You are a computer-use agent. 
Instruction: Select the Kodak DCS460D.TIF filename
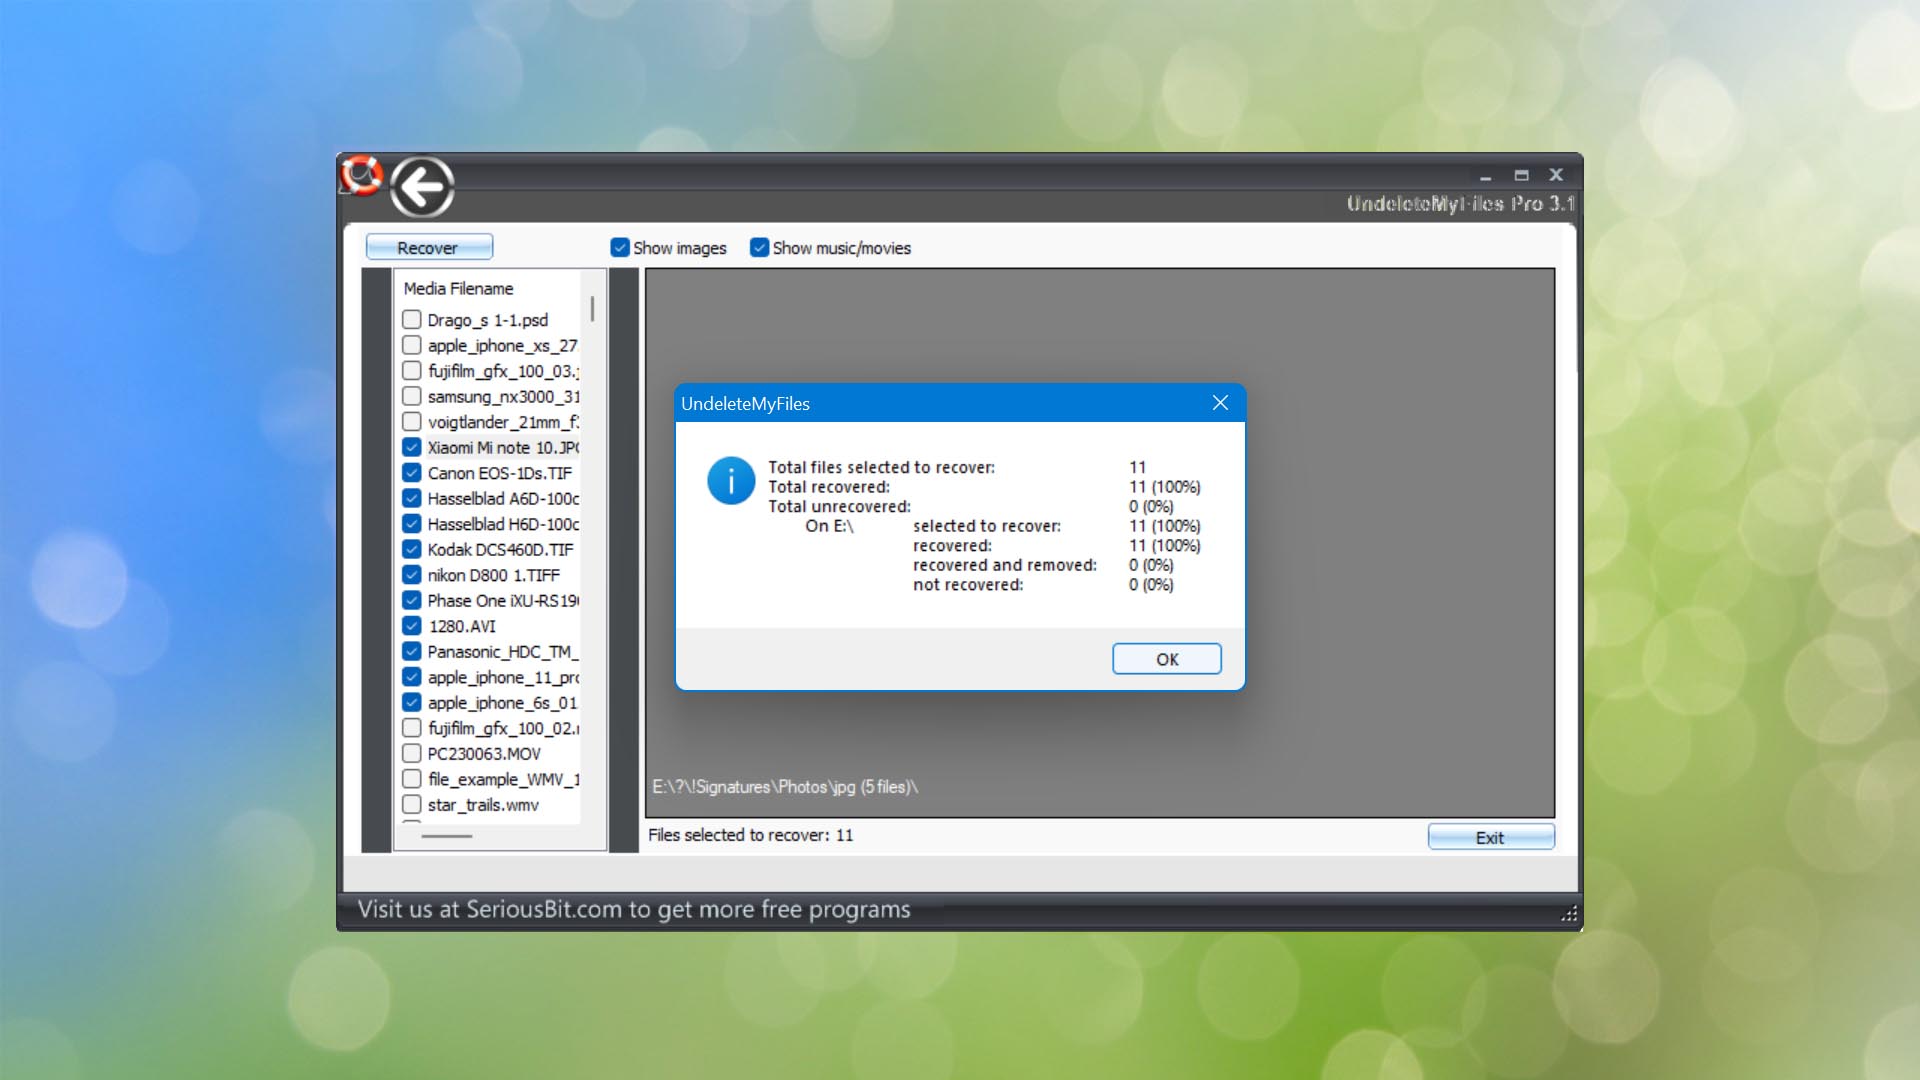pos(500,550)
